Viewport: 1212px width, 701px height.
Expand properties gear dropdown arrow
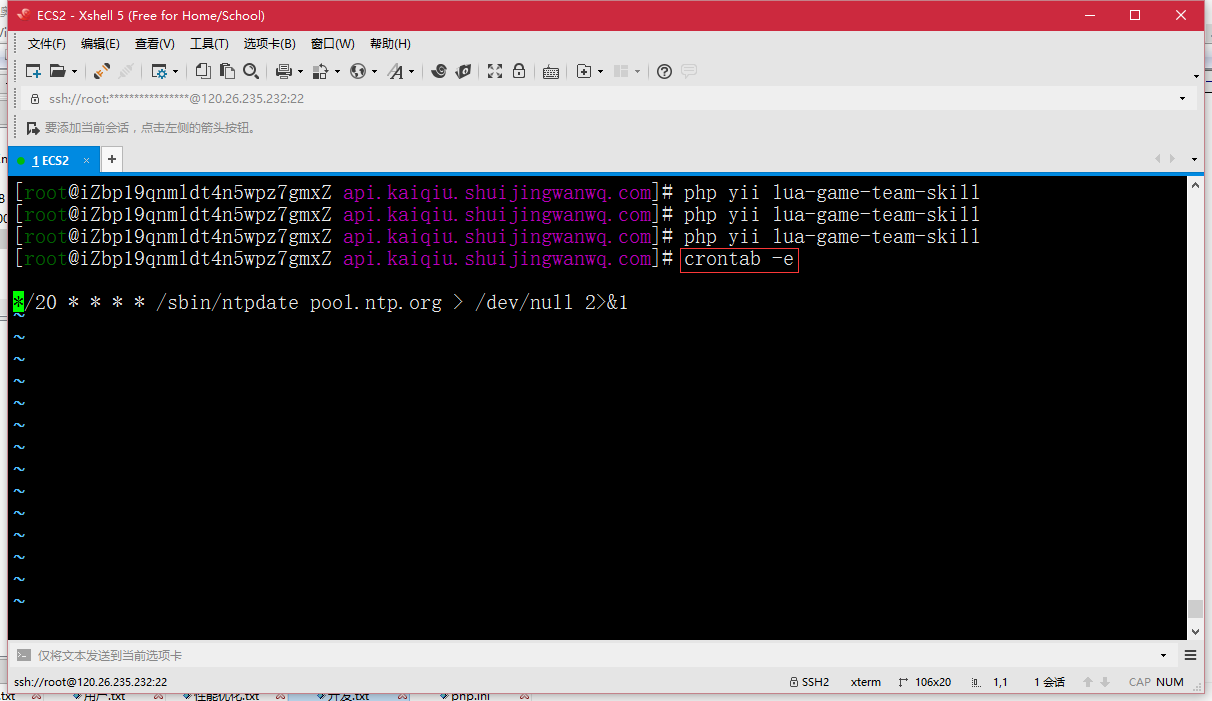click(x=176, y=72)
